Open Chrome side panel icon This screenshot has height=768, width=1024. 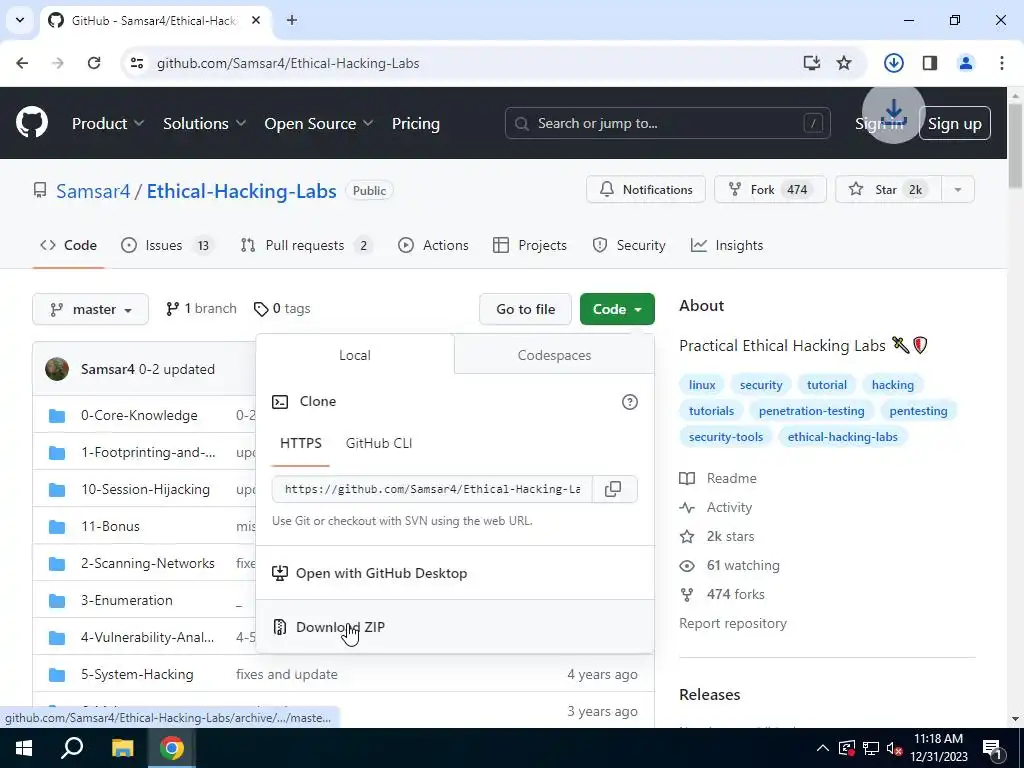pyautogui.click(x=929, y=63)
